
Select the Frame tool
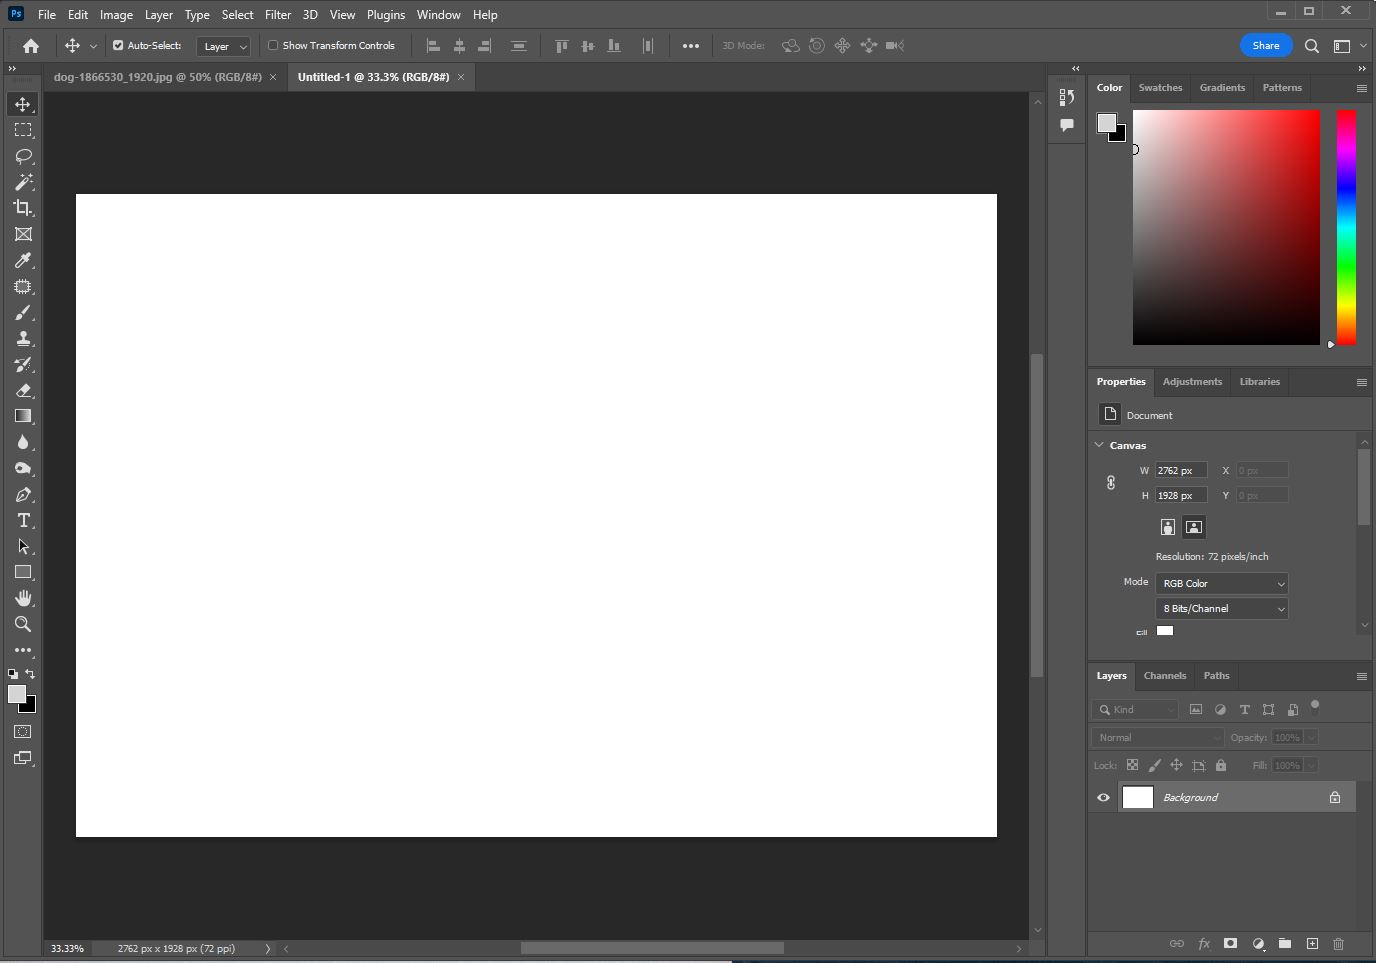(23, 234)
